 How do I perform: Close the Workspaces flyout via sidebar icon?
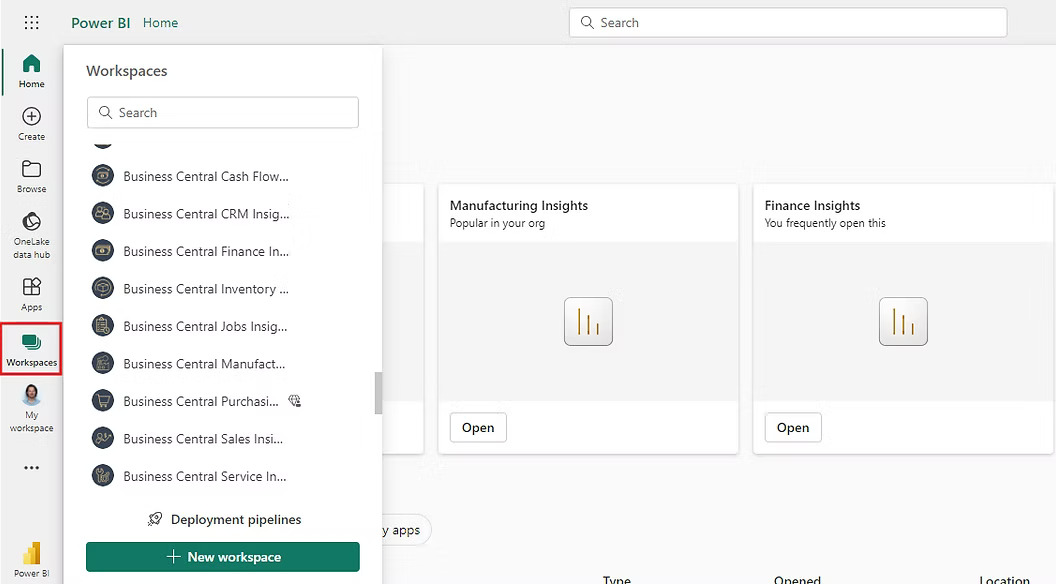tap(31, 349)
